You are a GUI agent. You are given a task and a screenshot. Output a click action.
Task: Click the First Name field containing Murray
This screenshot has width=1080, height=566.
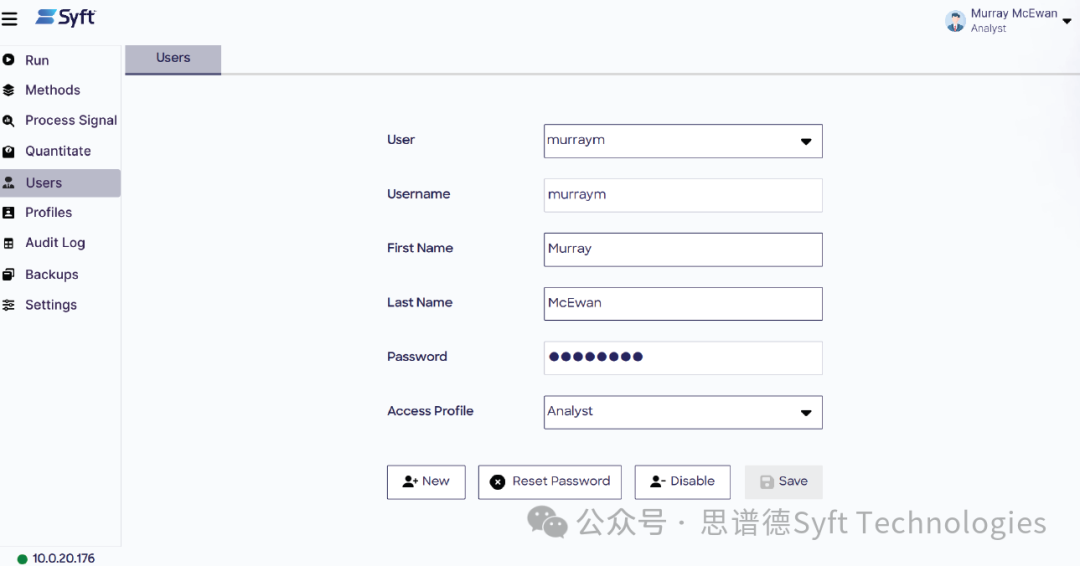coord(683,249)
